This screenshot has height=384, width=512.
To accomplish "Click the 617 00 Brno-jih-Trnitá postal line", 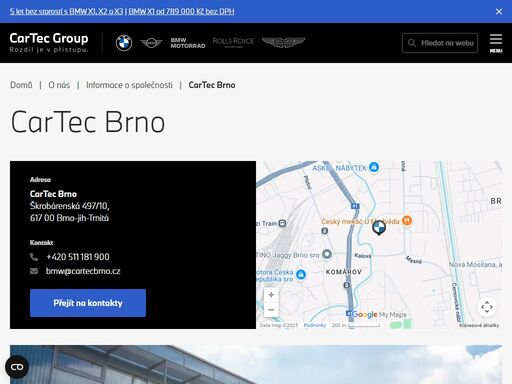I will pyautogui.click(x=69, y=218).
